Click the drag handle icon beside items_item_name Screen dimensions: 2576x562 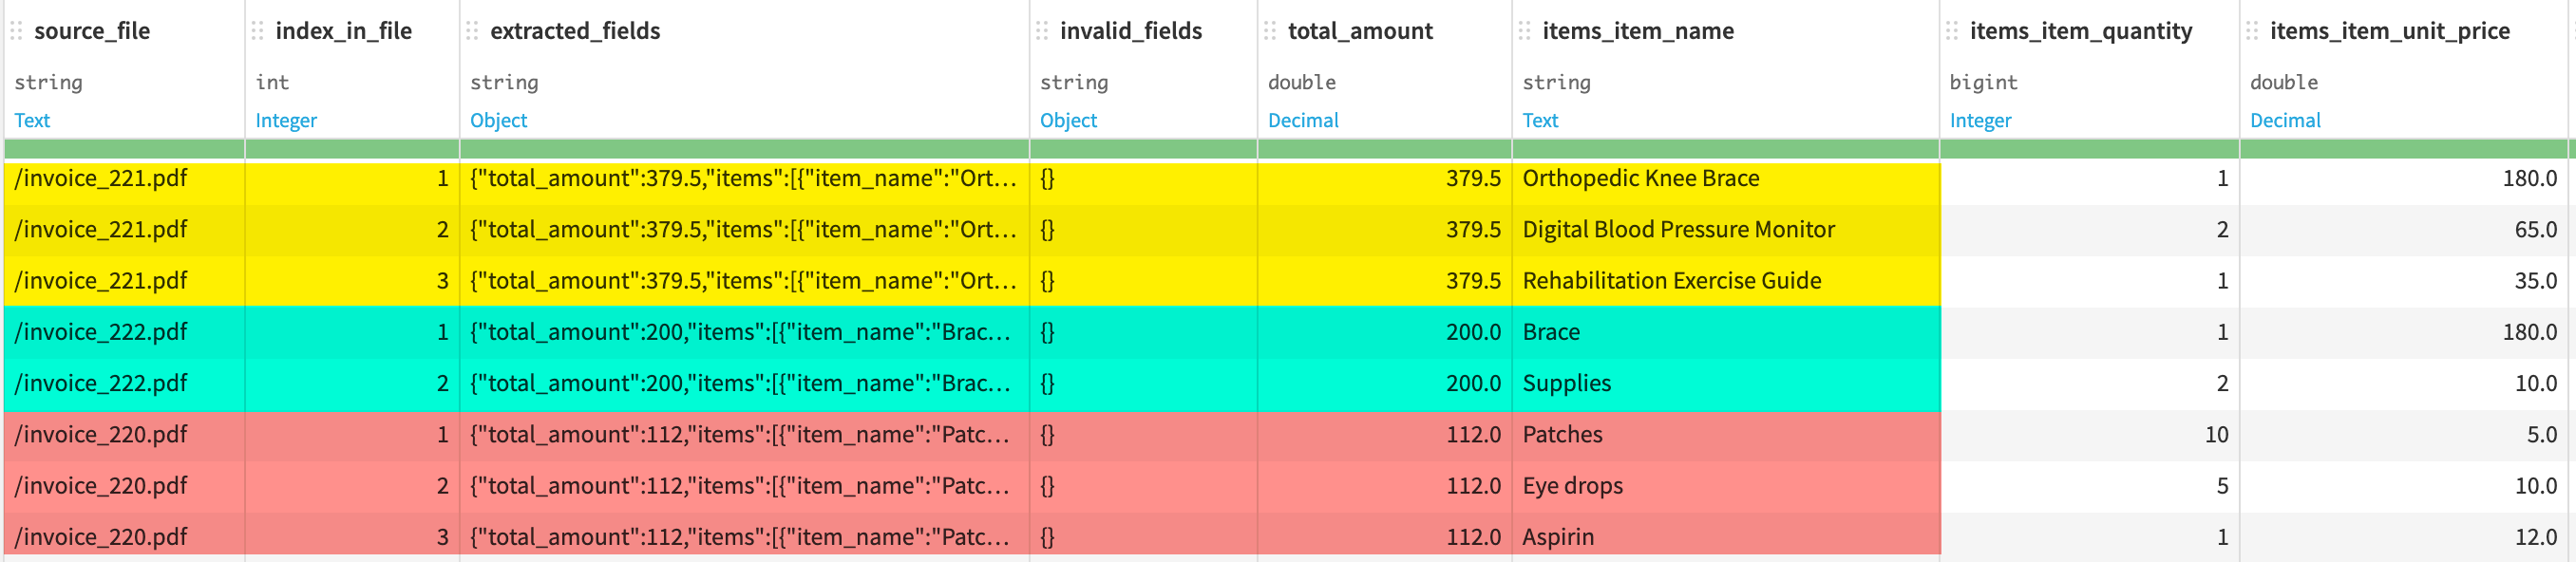tap(1524, 31)
